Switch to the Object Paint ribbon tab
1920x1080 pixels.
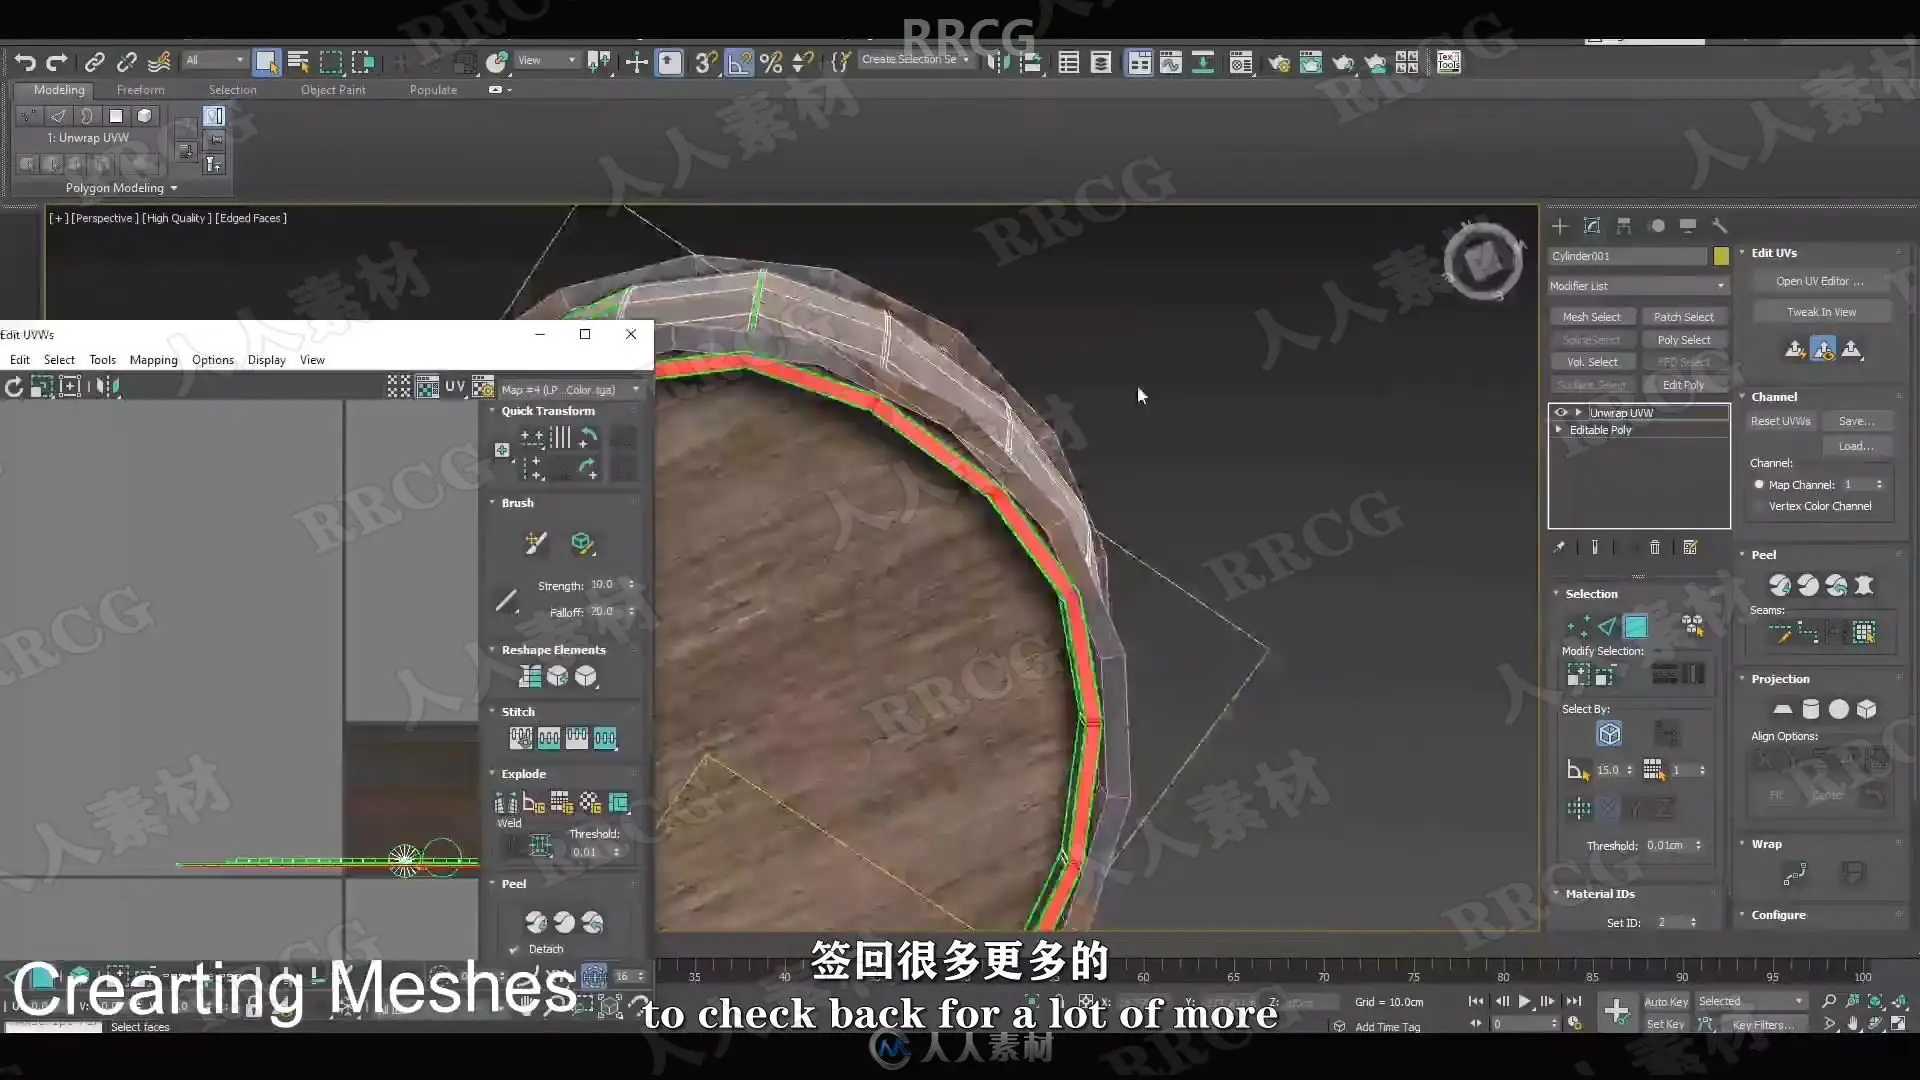tap(333, 90)
